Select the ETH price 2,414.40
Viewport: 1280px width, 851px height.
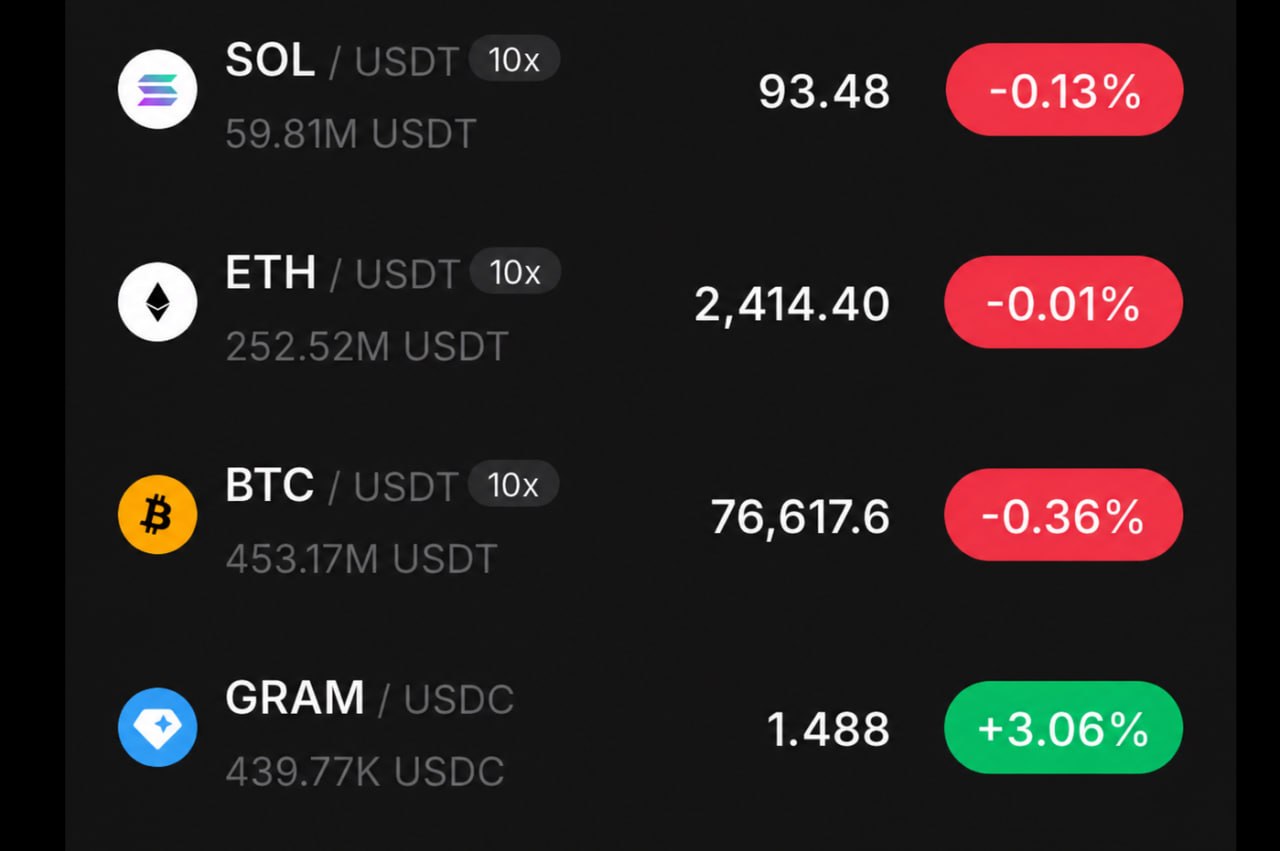pos(792,304)
